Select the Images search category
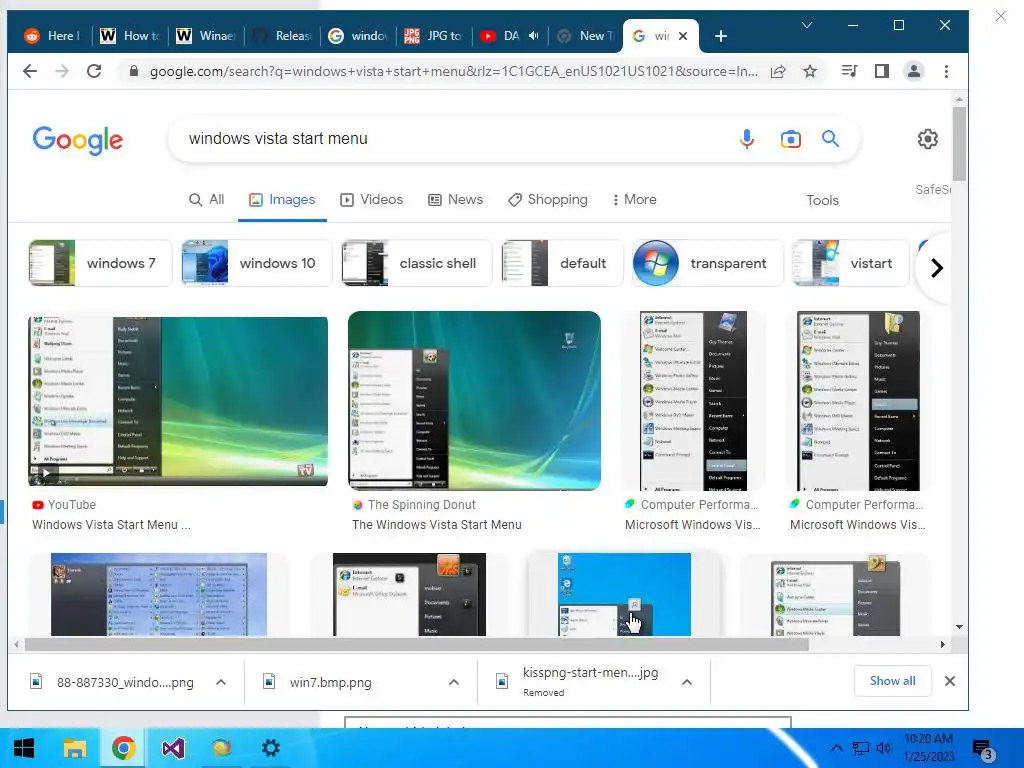 point(282,200)
